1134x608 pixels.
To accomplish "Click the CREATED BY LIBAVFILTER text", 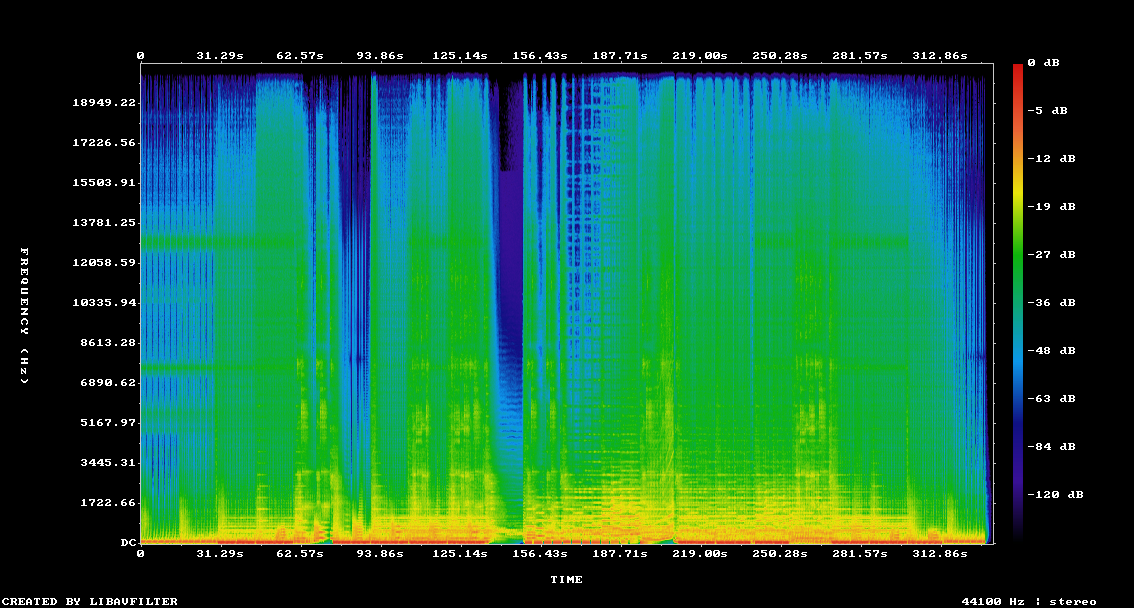I will 91,601.
